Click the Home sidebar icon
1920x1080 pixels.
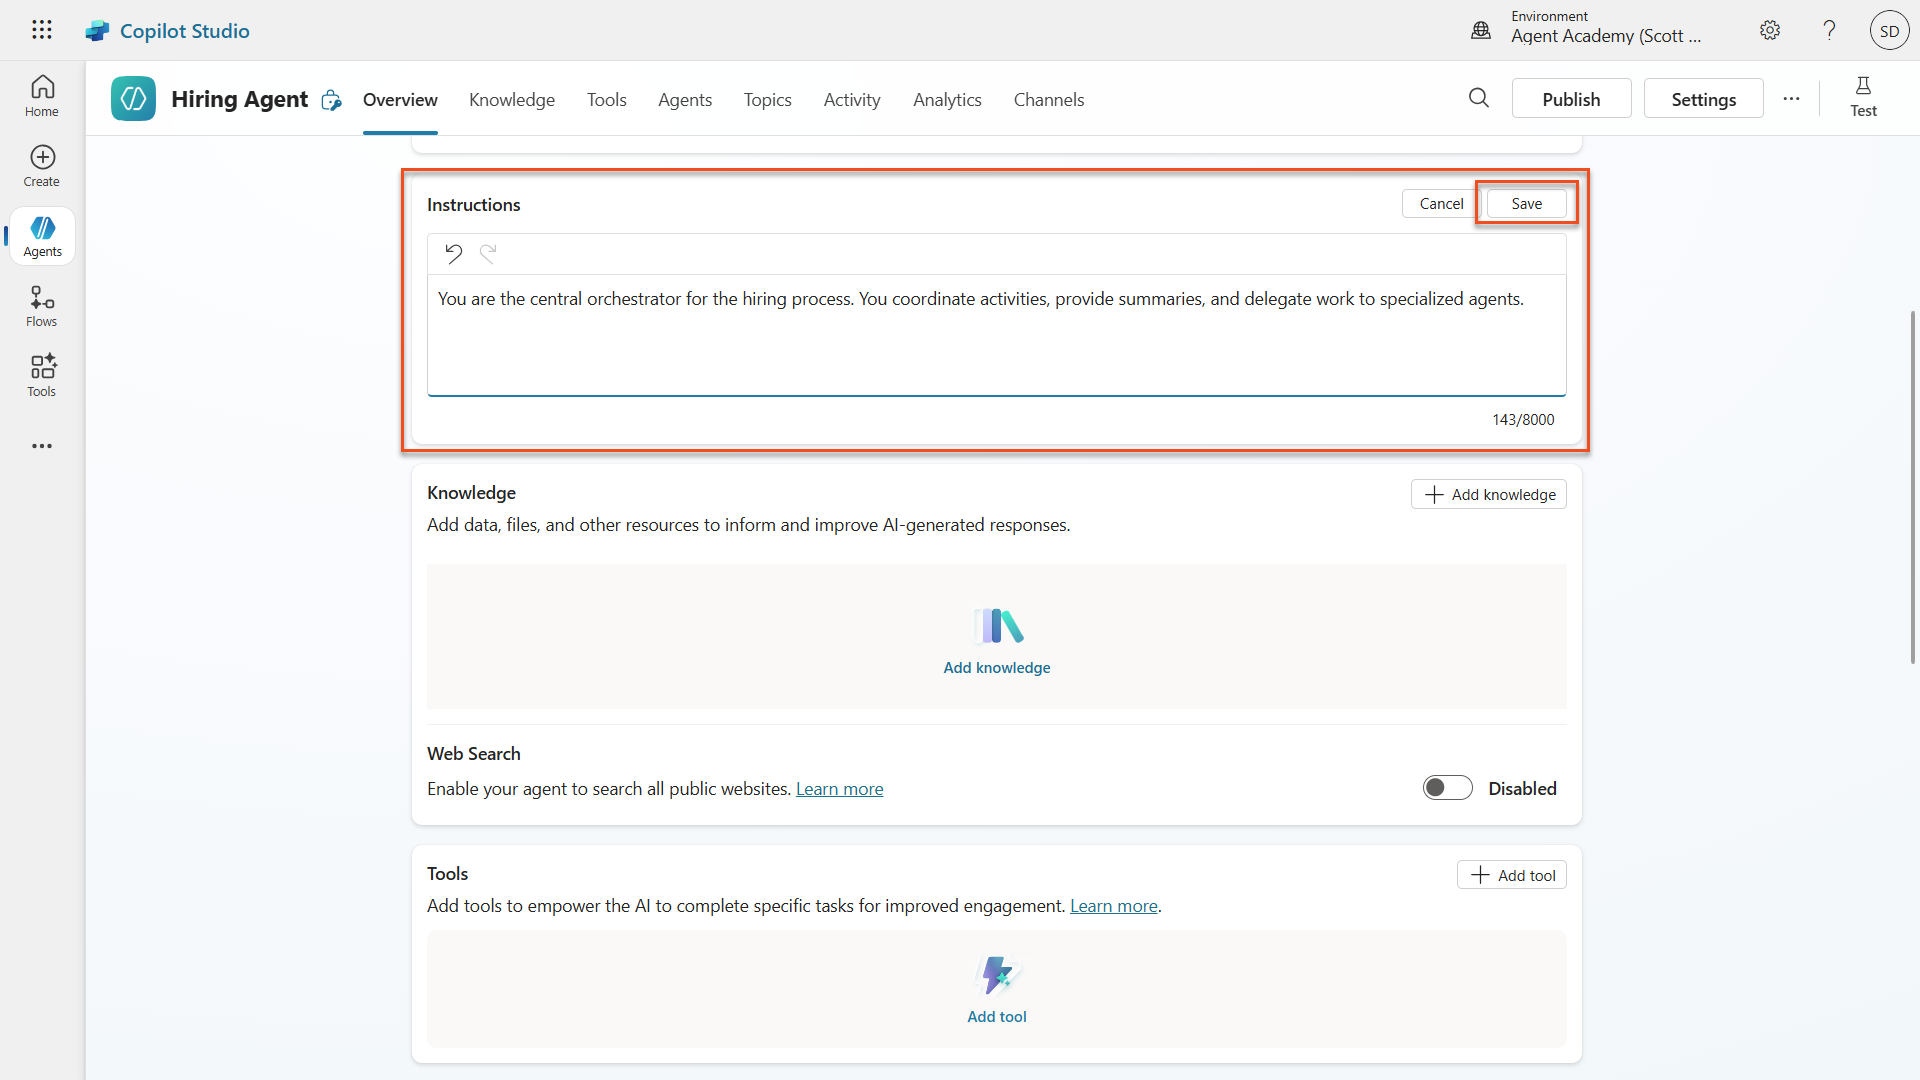[42, 96]
